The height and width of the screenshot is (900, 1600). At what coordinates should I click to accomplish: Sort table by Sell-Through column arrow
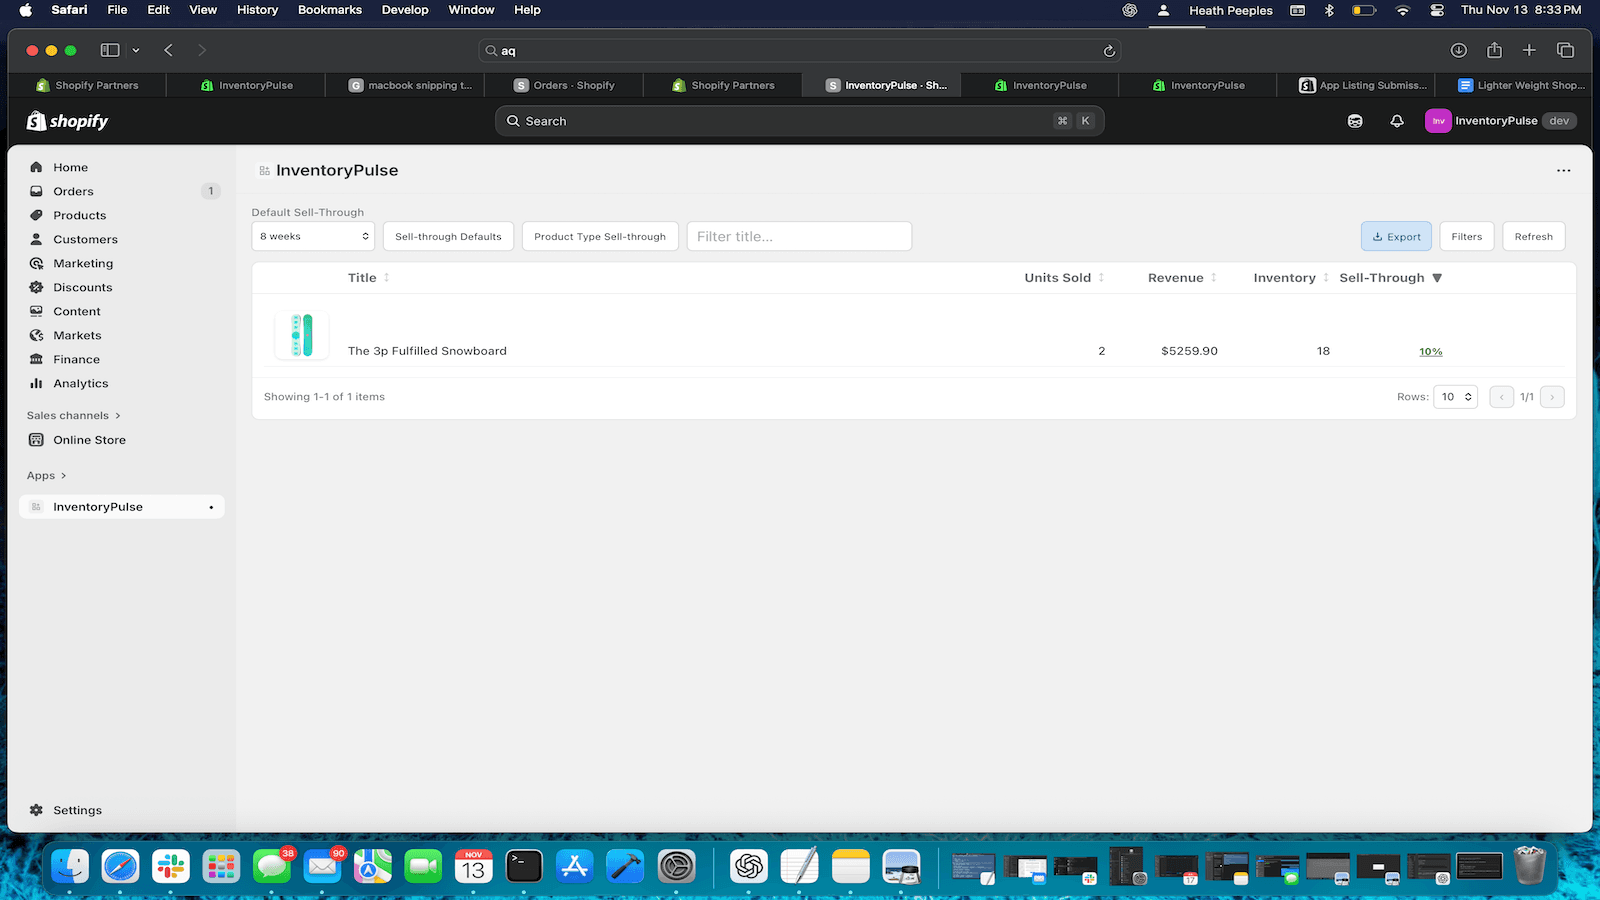pos(1437,278)
